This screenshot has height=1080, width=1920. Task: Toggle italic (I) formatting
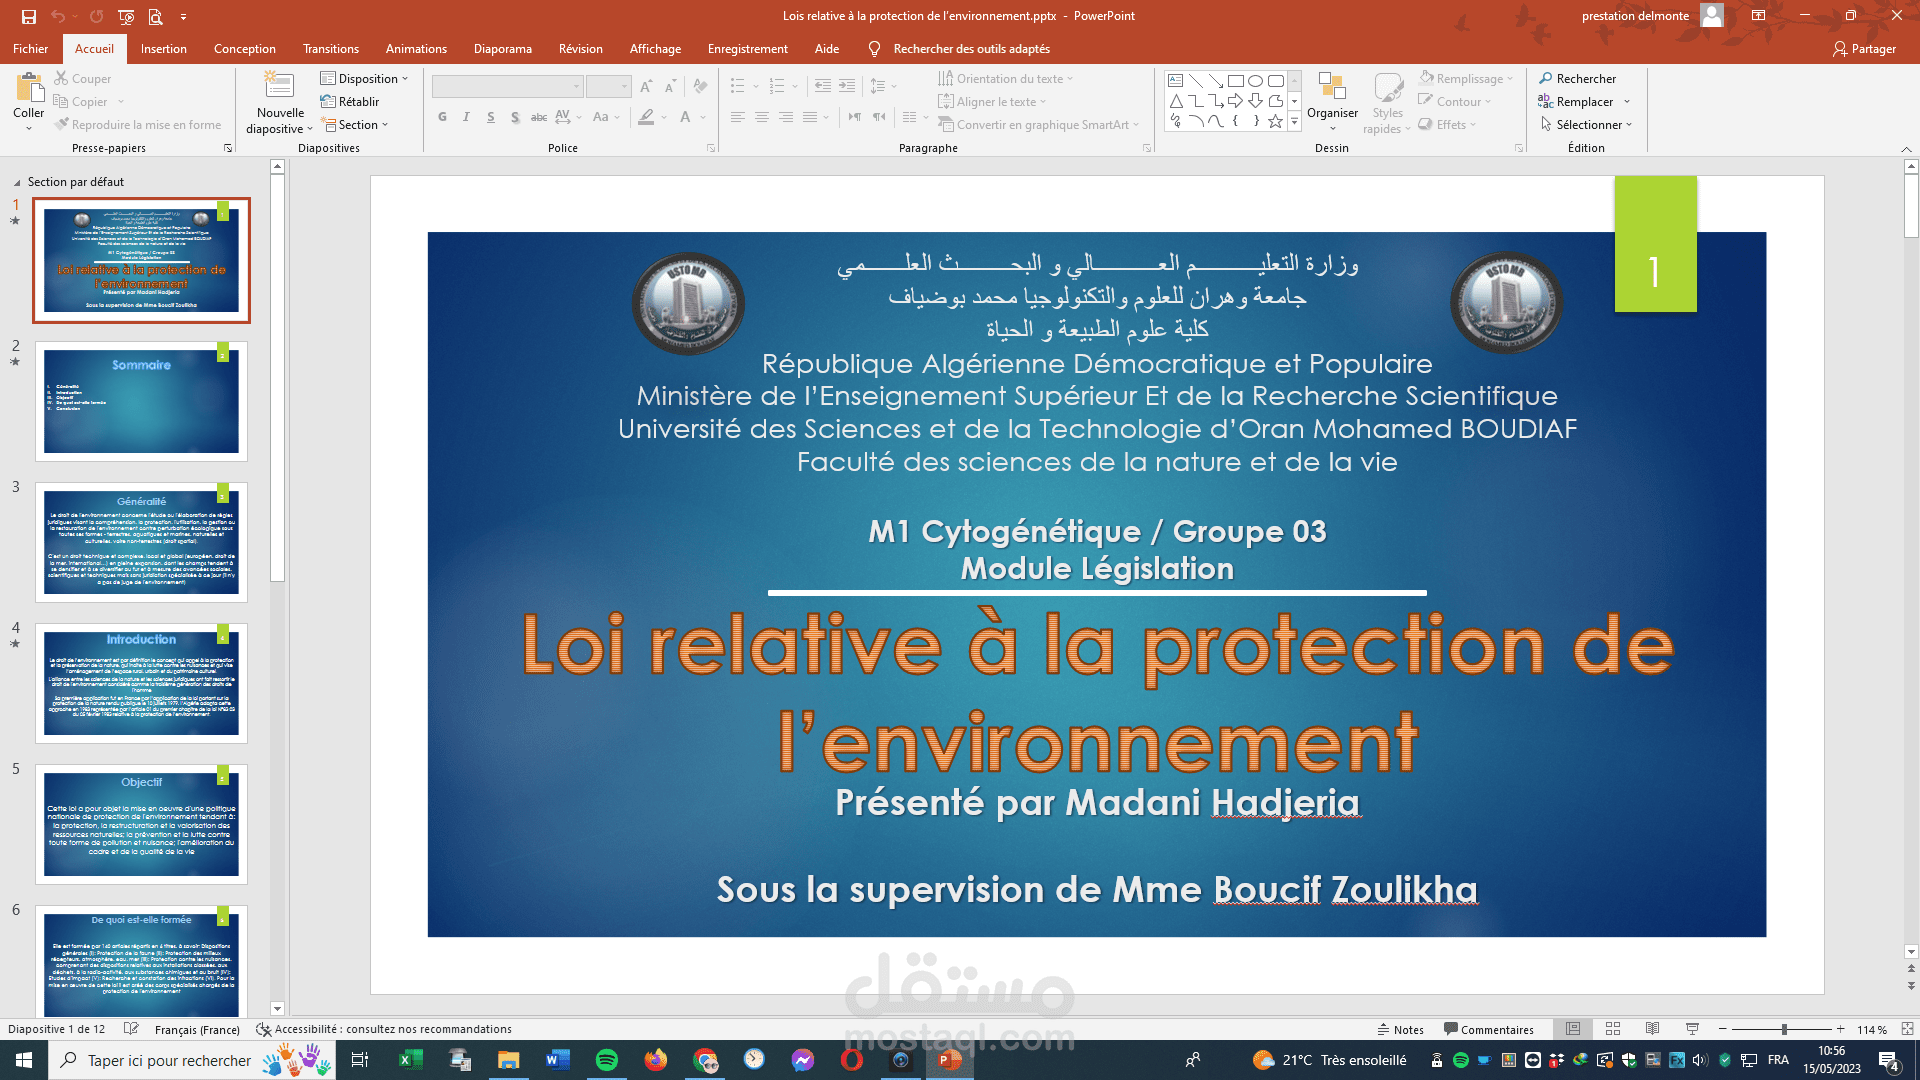pos(466,117)
